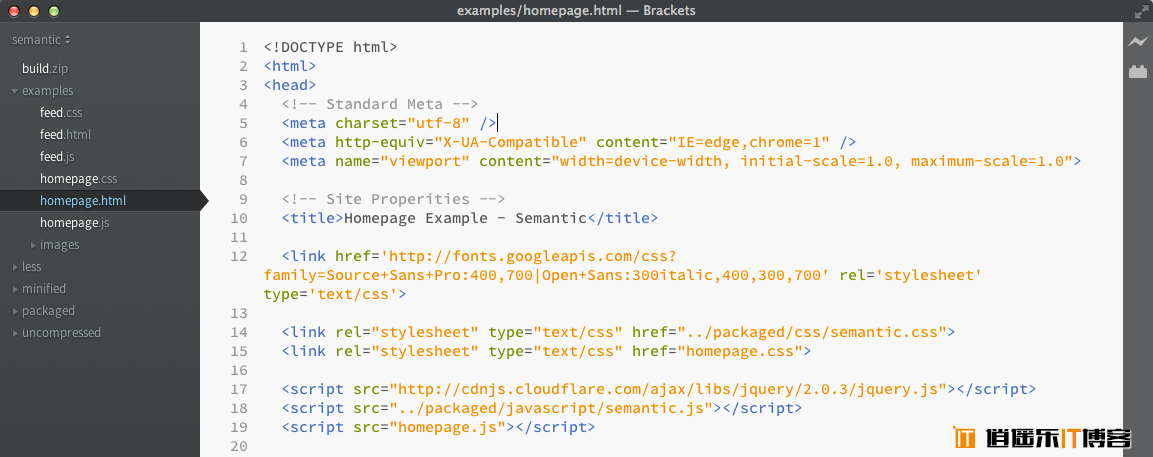Expand the uncompressed folder

[57, 333]
